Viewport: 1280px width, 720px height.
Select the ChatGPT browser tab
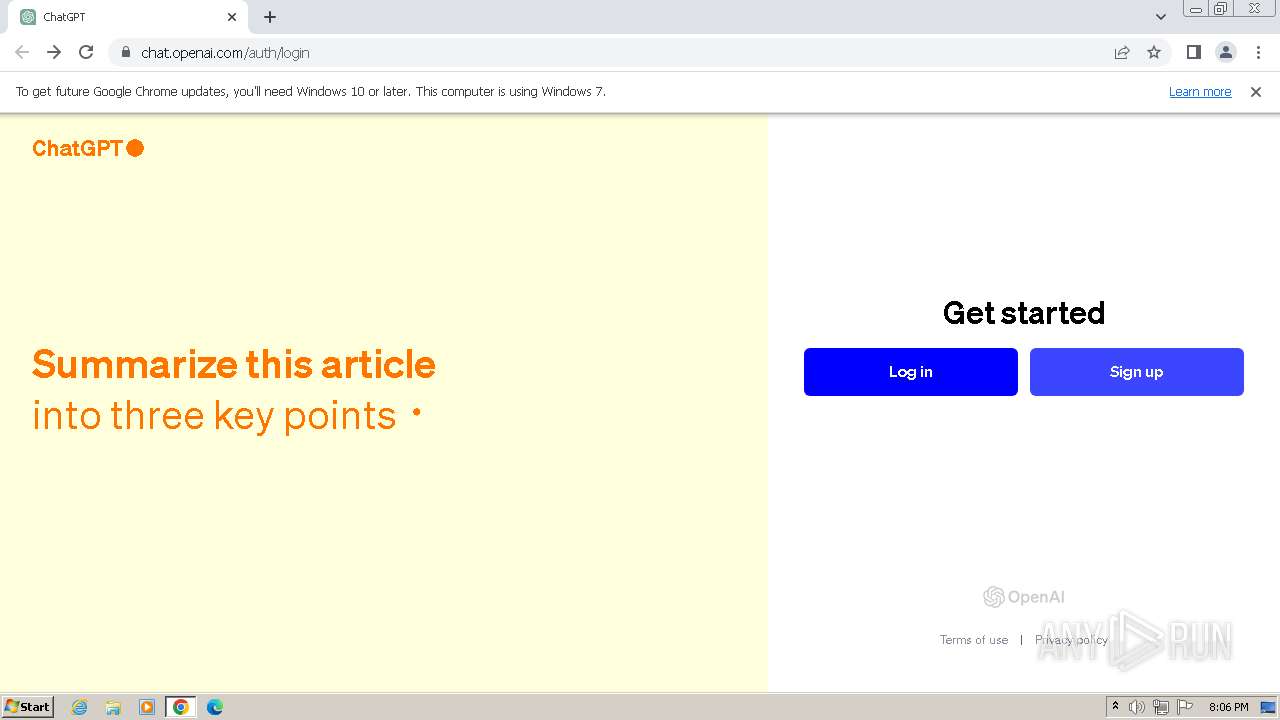128,17
